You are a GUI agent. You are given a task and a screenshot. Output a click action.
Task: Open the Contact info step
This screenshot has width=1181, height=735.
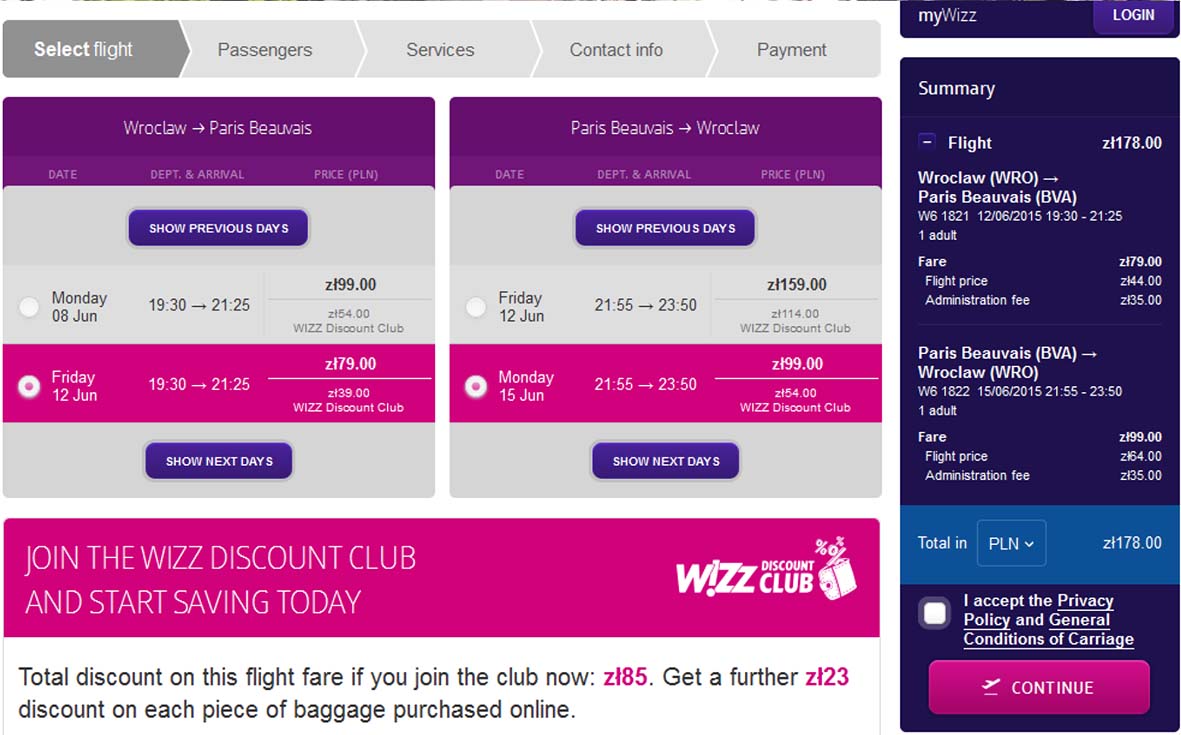pos(616,50)
